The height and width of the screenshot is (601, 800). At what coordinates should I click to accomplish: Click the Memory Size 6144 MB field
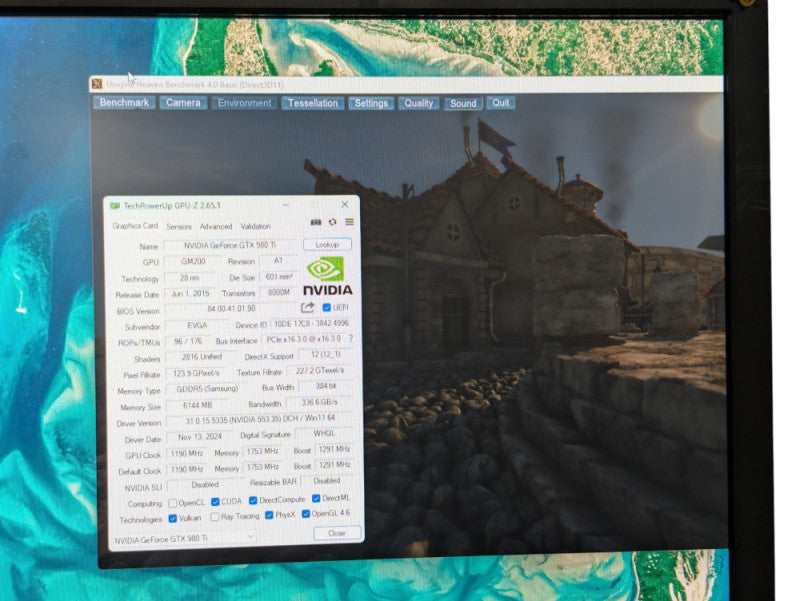click(197, 405)
